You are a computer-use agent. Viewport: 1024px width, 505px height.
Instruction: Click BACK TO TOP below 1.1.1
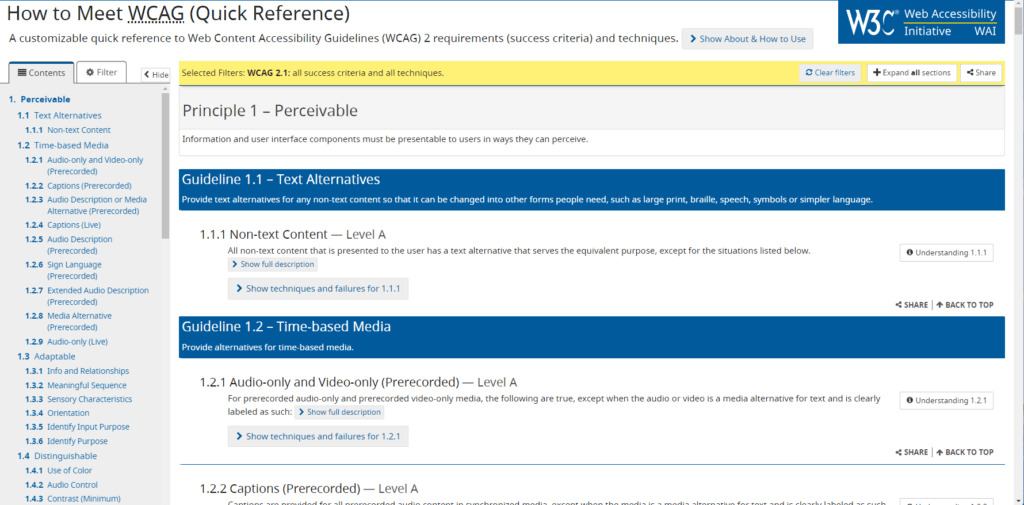point(965,305)
